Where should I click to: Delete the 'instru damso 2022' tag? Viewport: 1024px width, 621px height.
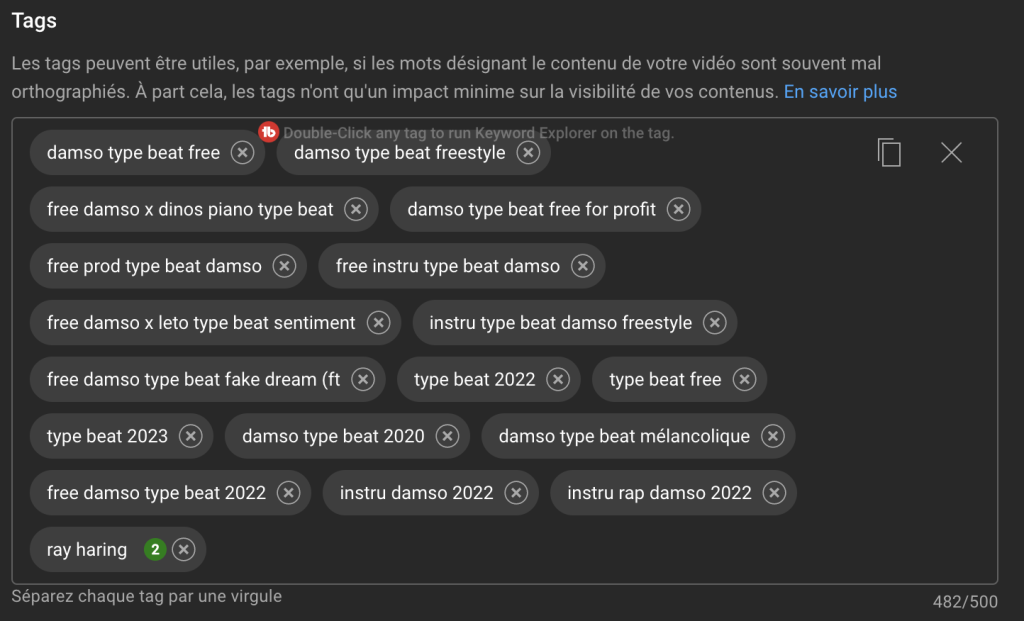(516, 493)
